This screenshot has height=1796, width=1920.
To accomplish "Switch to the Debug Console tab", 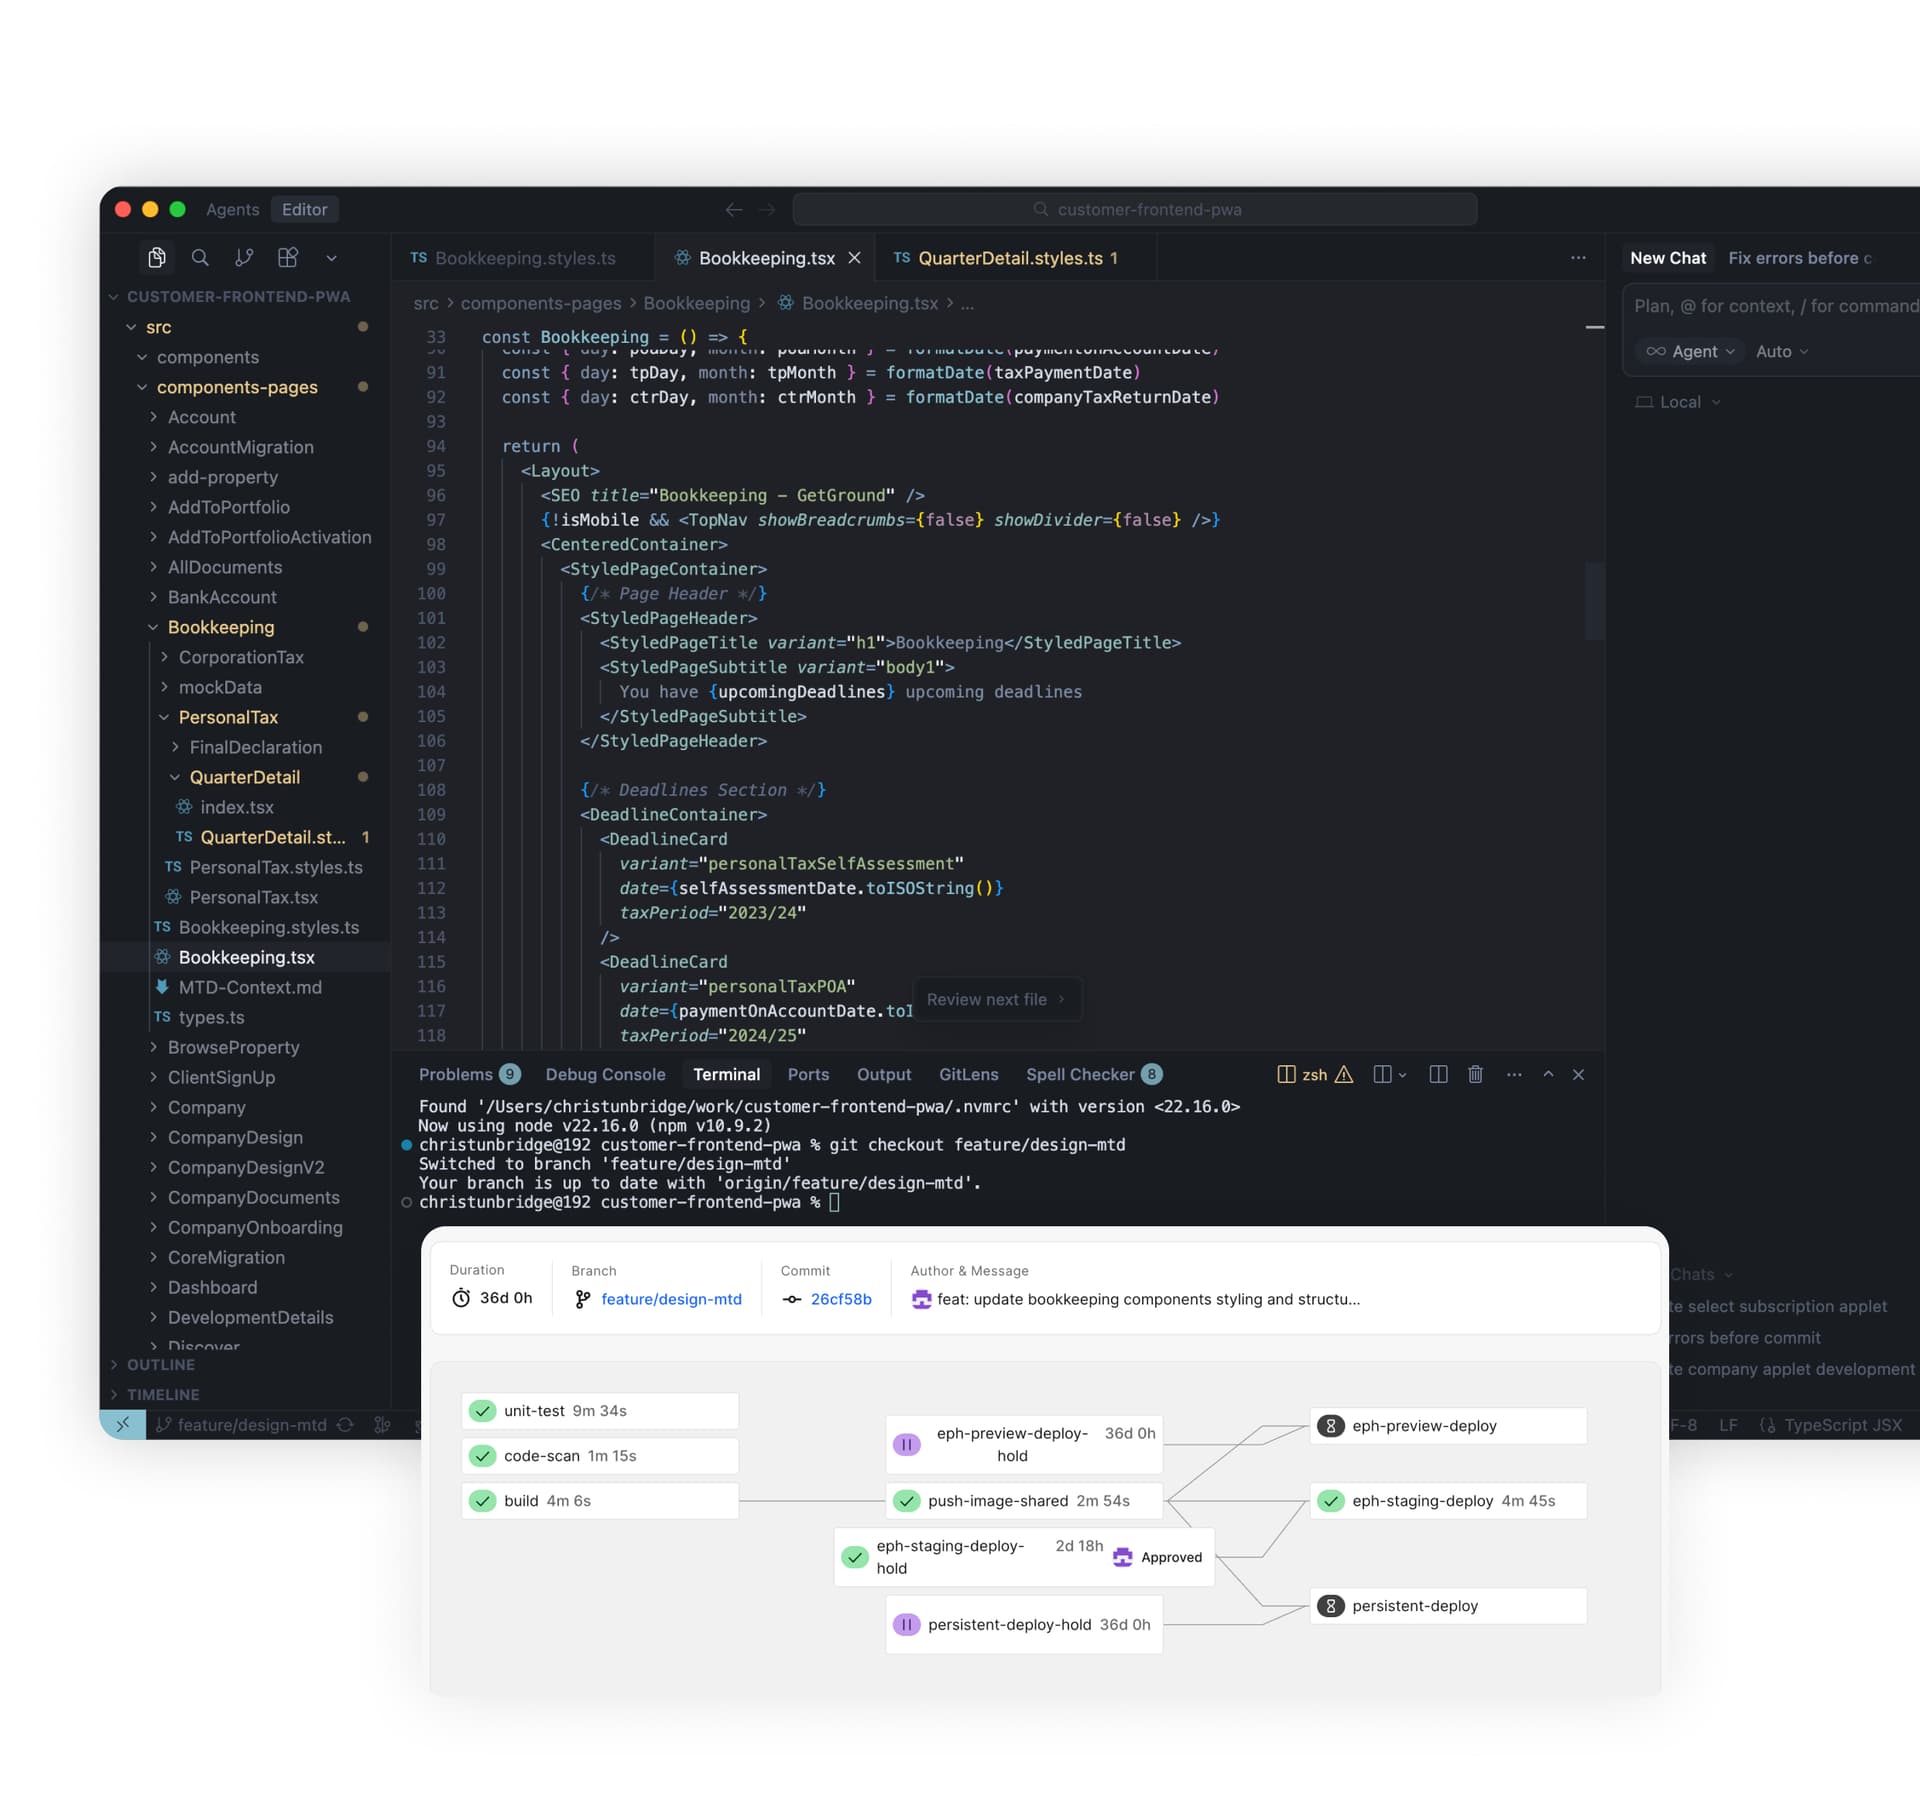I will click(x=605, y=1074).
